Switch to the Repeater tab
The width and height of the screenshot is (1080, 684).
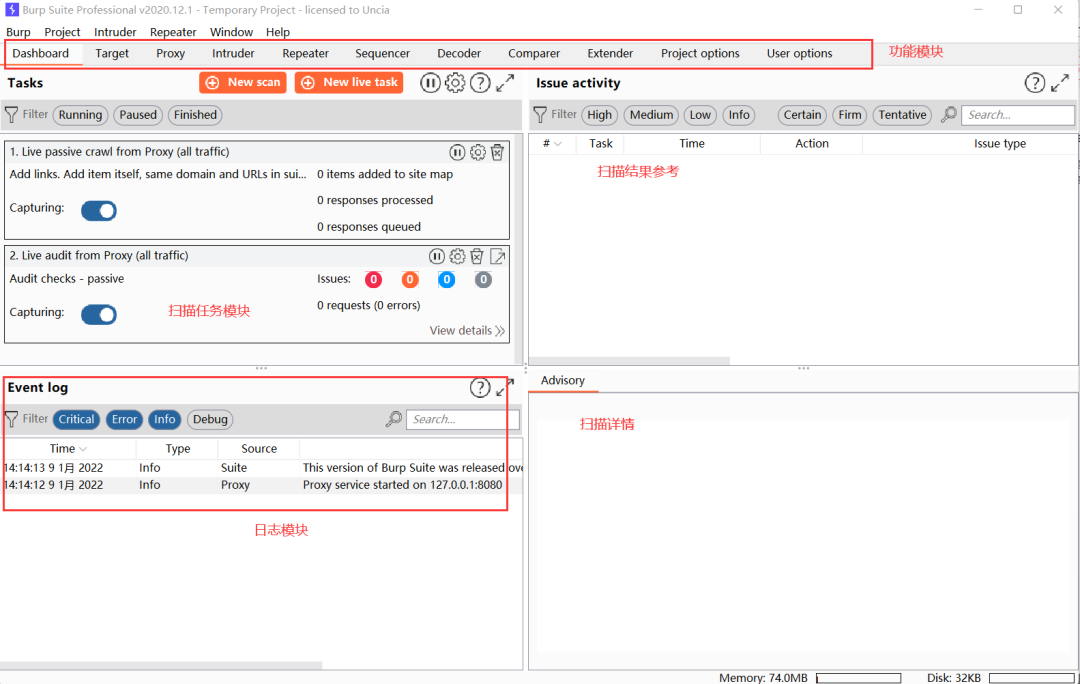305,54
